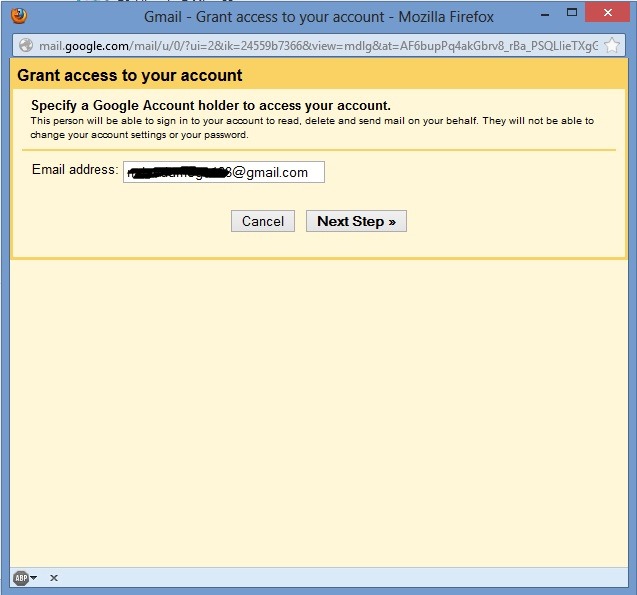The image size is (637, 595).
Task: Click the 'Email address:' label
Action: click(75, 169)
